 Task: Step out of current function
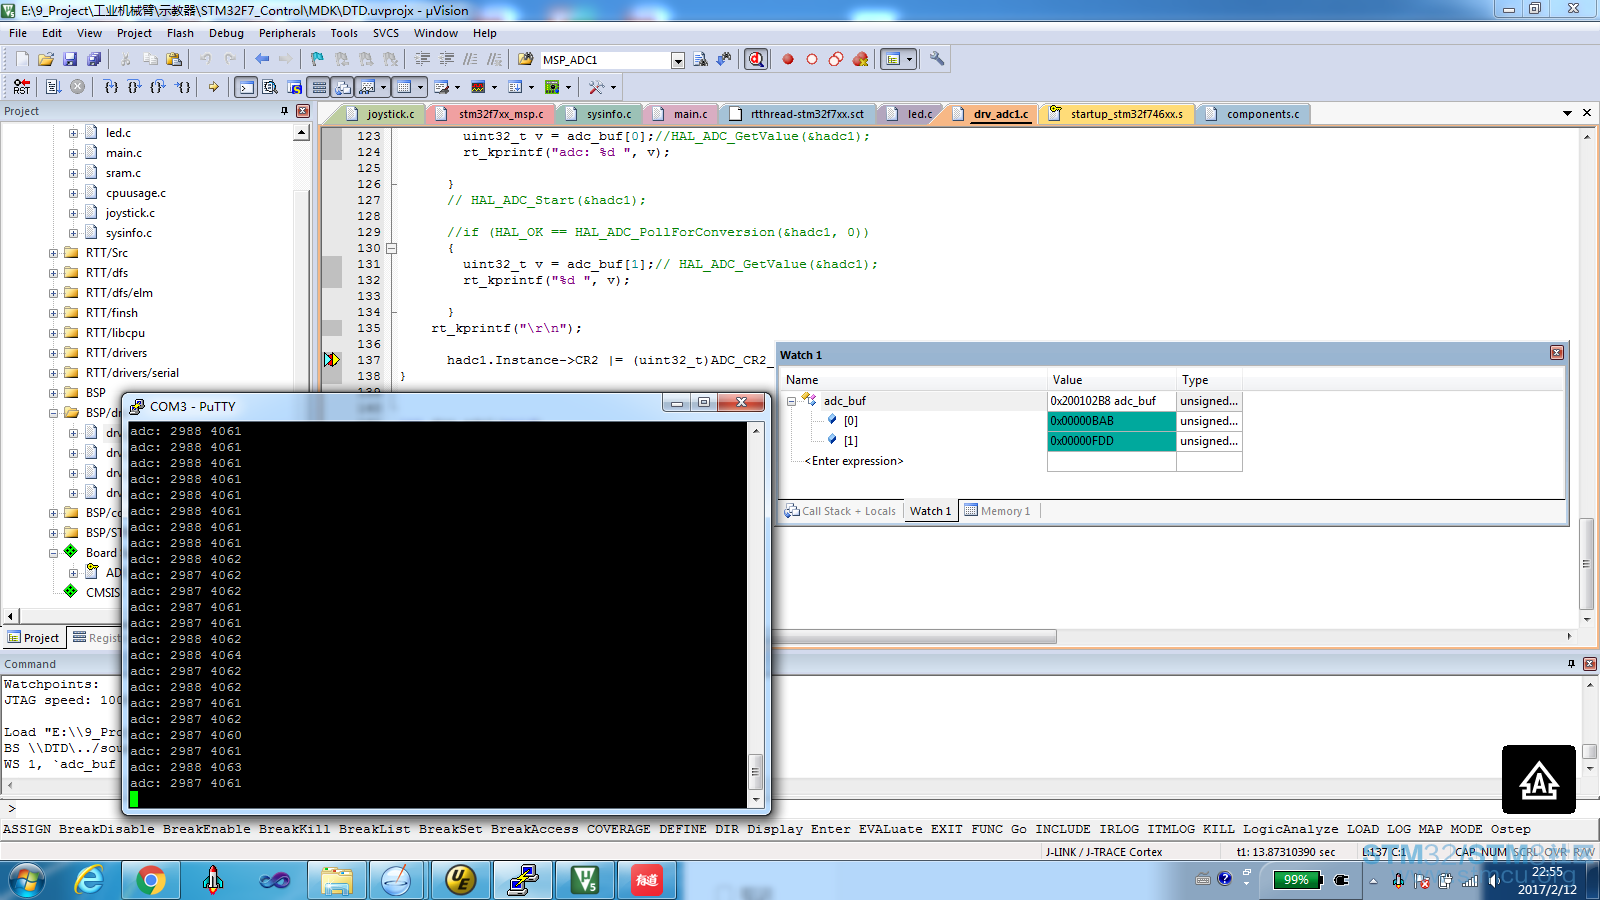(x=158, y=87)
